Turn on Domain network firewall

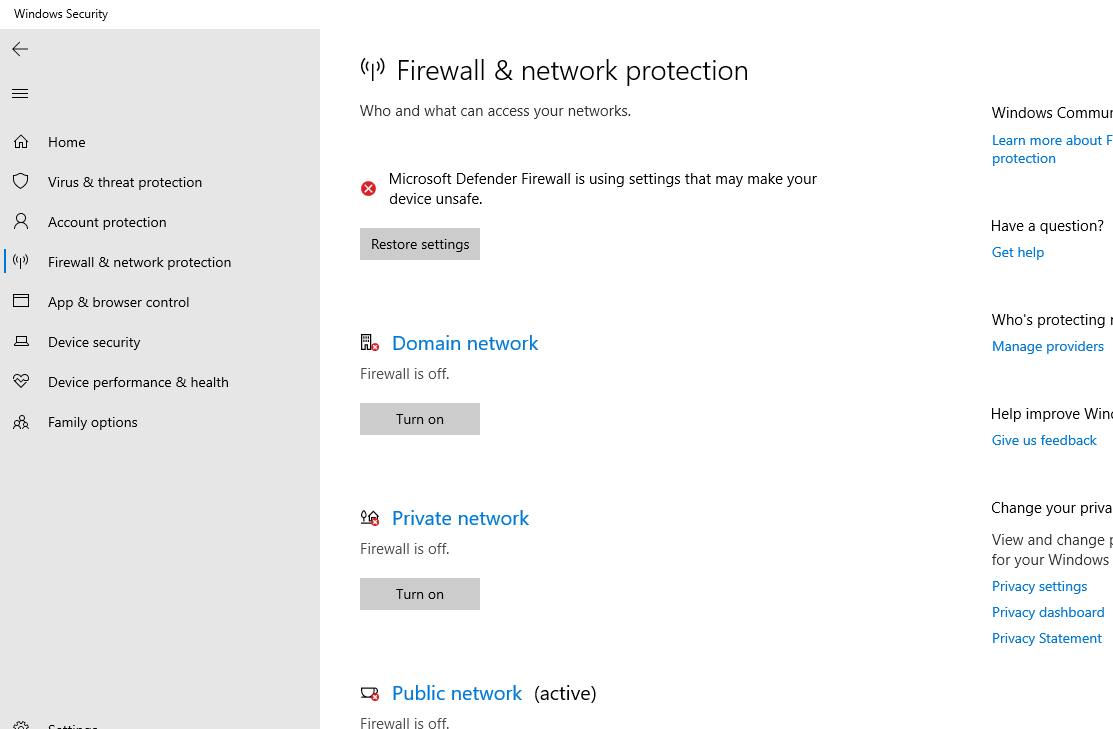420,419
